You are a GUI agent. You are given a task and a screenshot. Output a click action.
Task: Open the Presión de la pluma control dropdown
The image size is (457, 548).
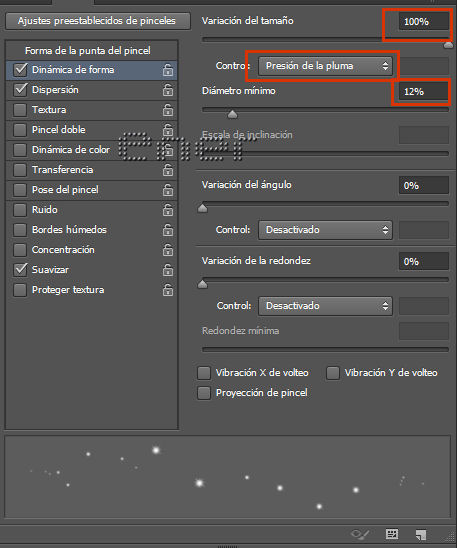325,66
